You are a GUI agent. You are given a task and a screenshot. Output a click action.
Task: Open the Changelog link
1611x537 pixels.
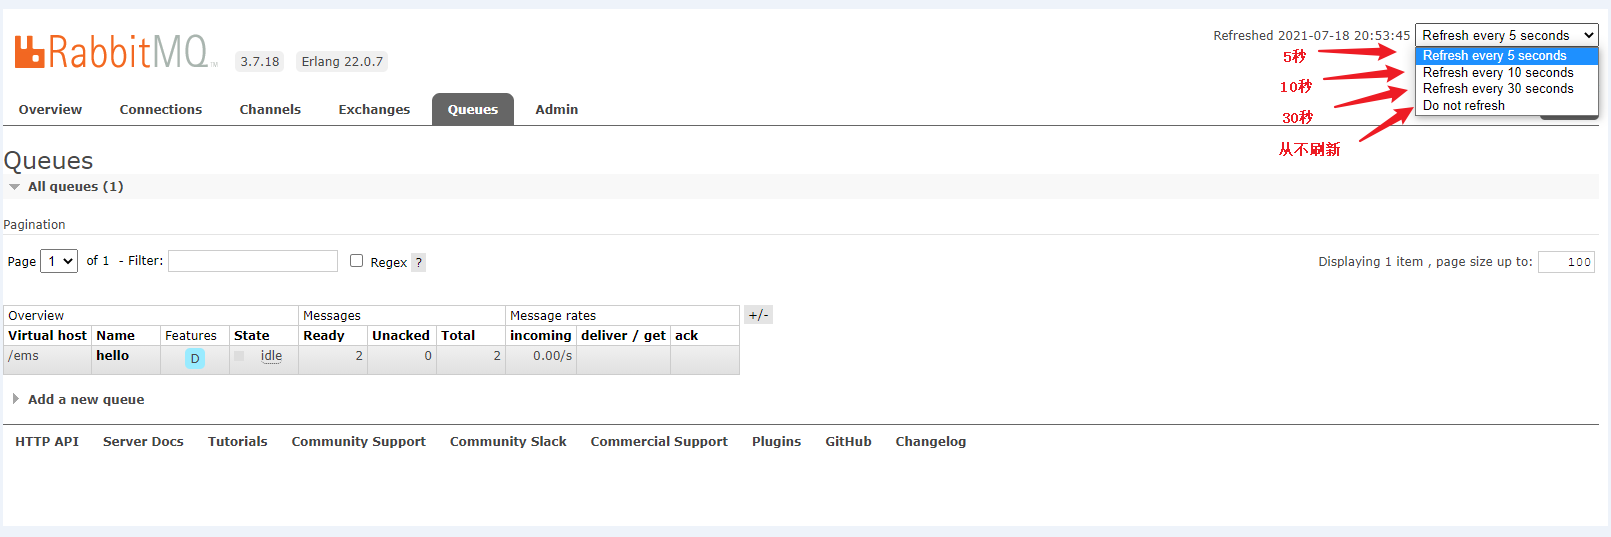pyautogui.click(x=930, y=441)
